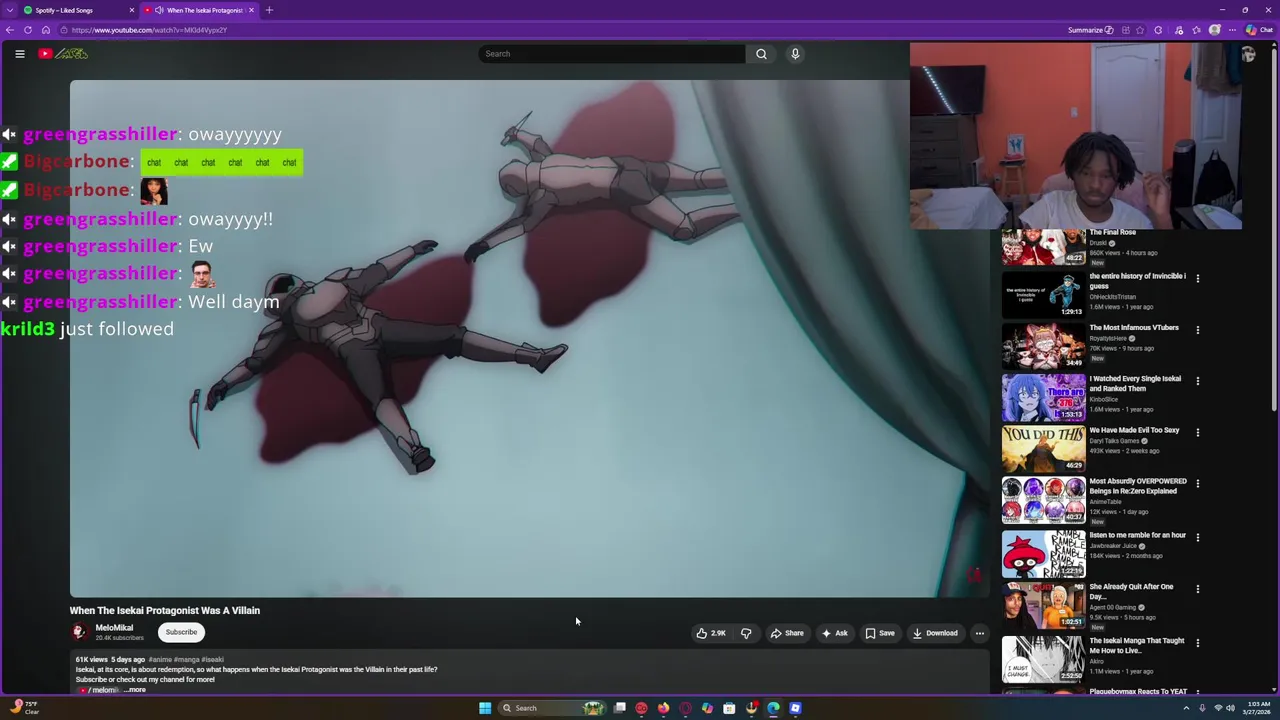Reload the current page
1280x720 pixels.
pos(28,30)
